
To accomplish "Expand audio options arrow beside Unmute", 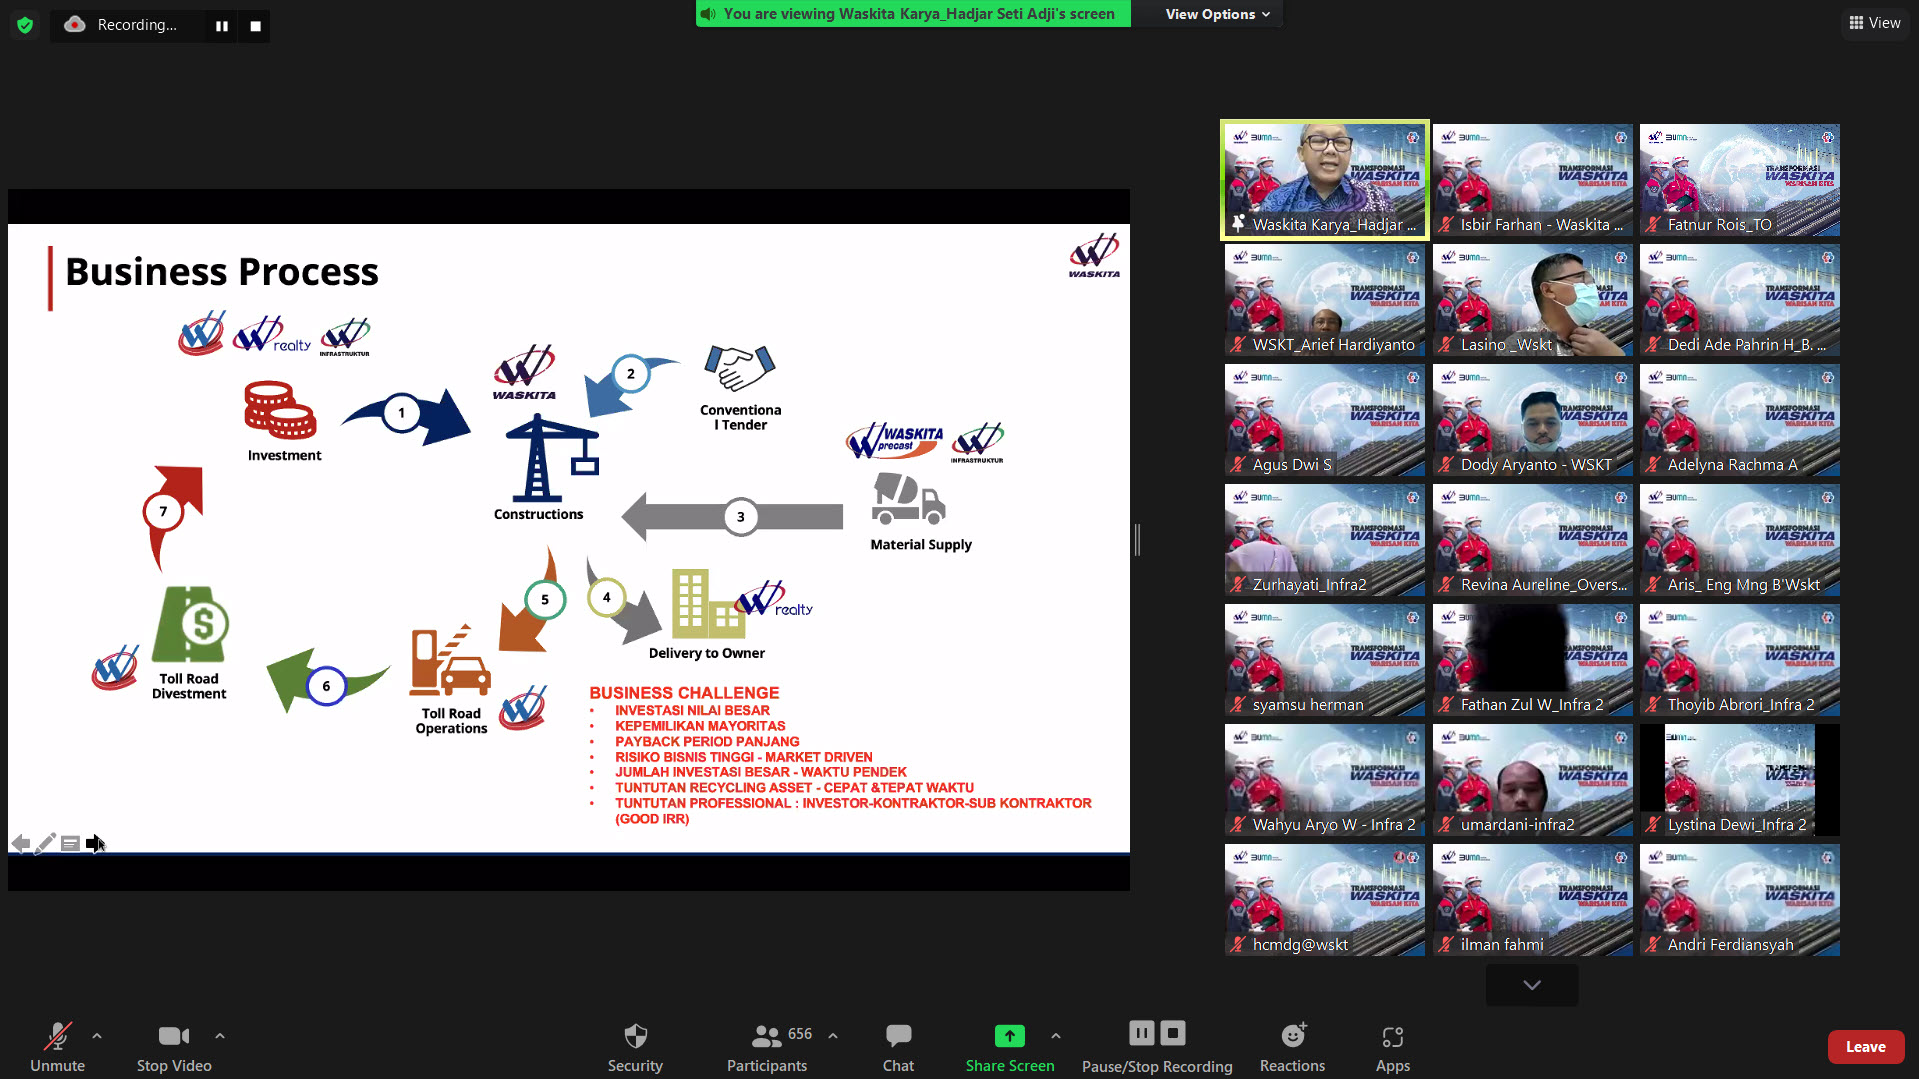I will click(x=97, y=1036).
